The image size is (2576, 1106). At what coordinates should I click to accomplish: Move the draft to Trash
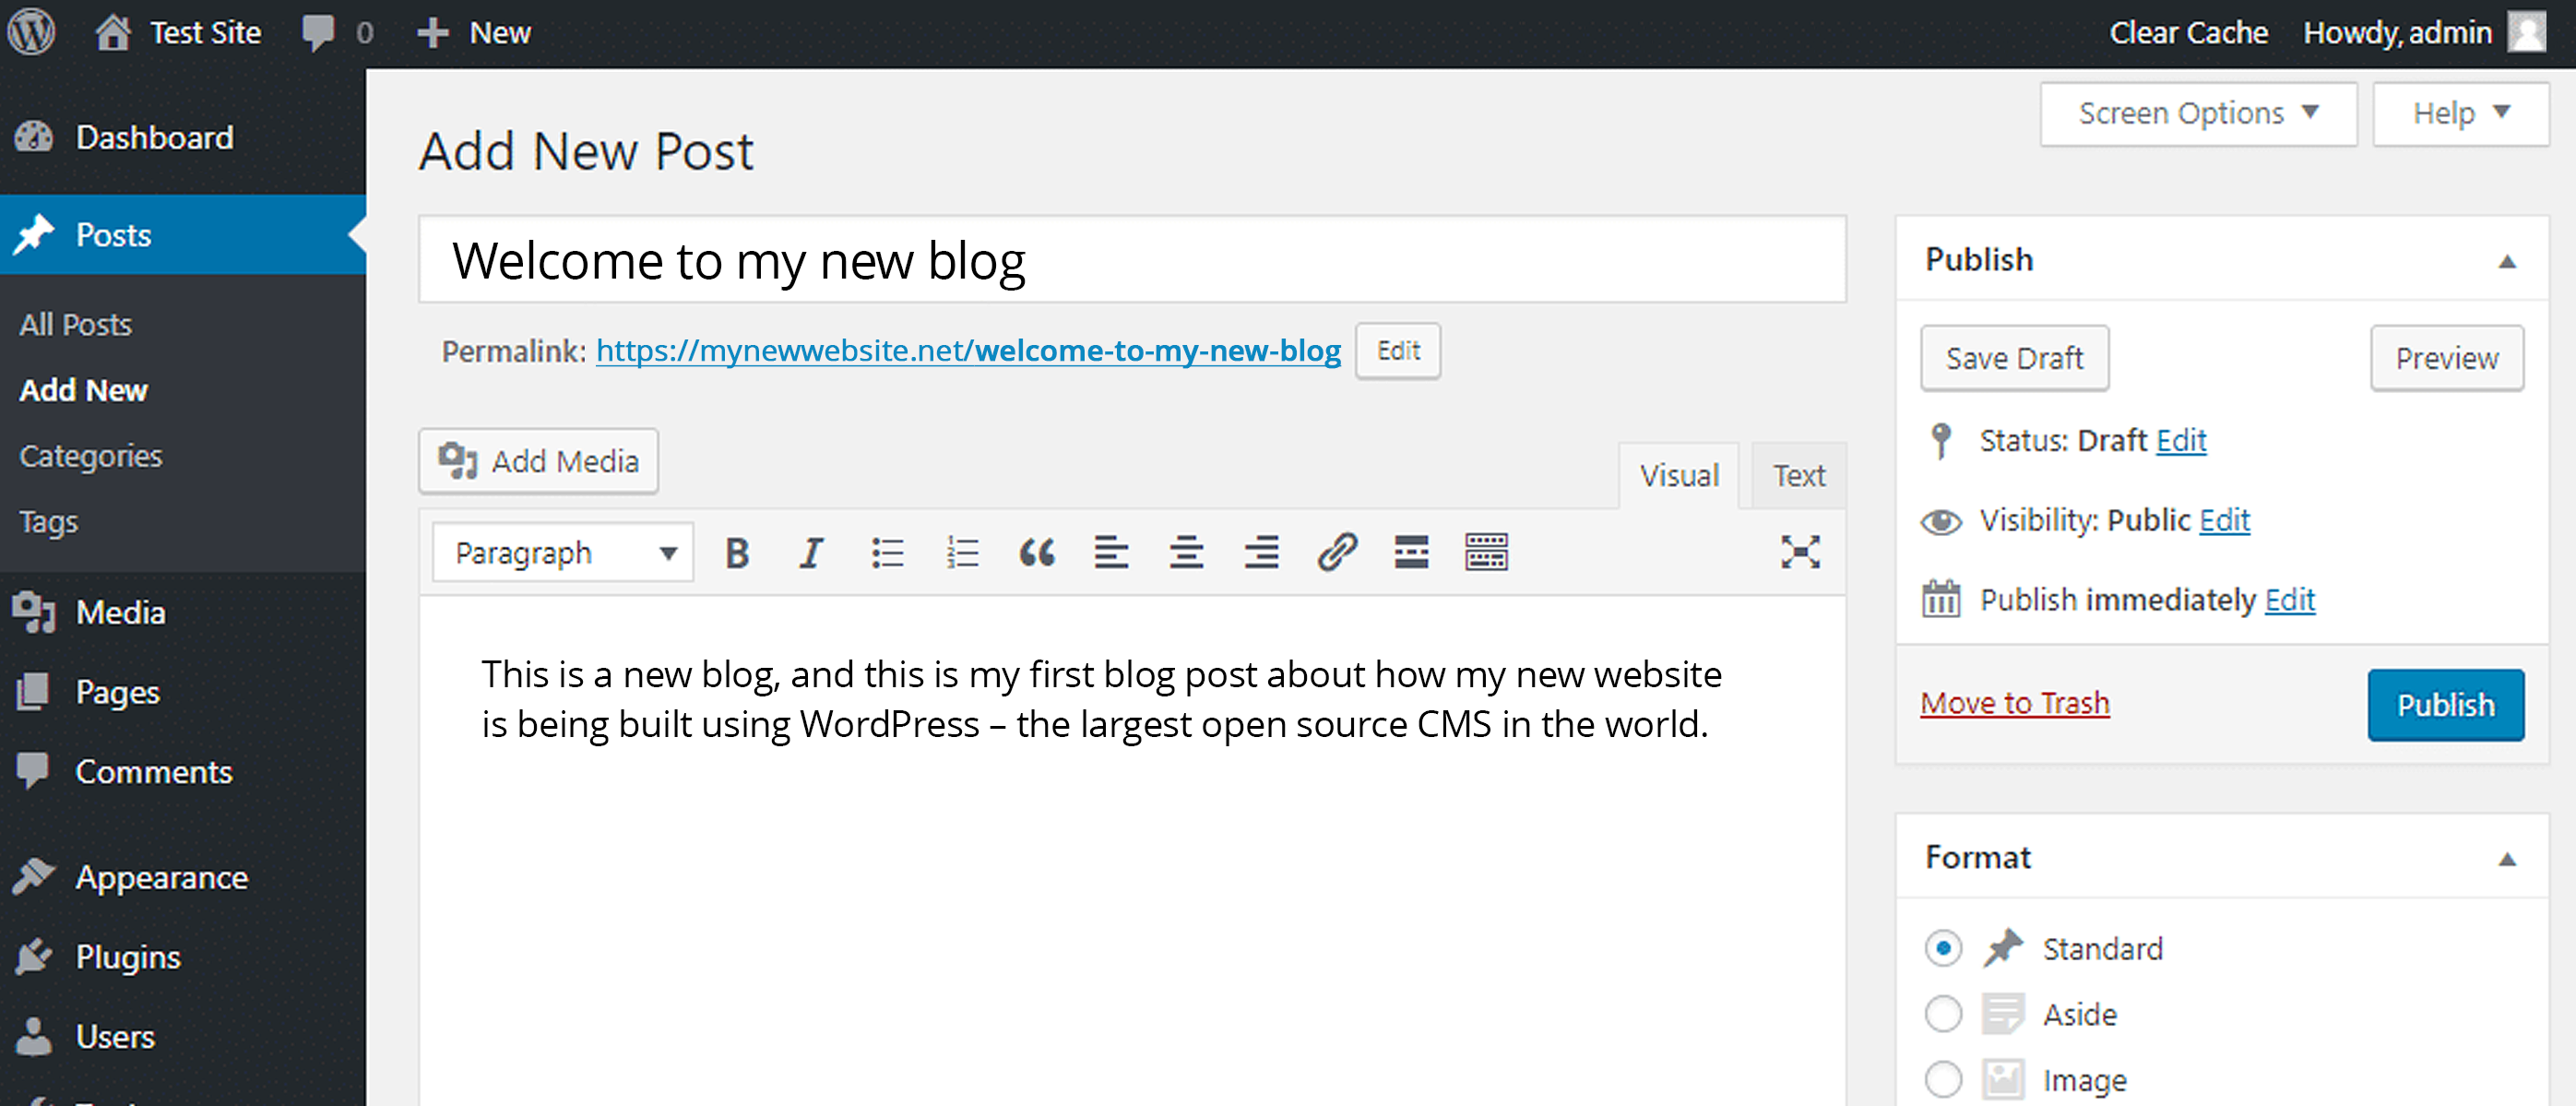2014,702
